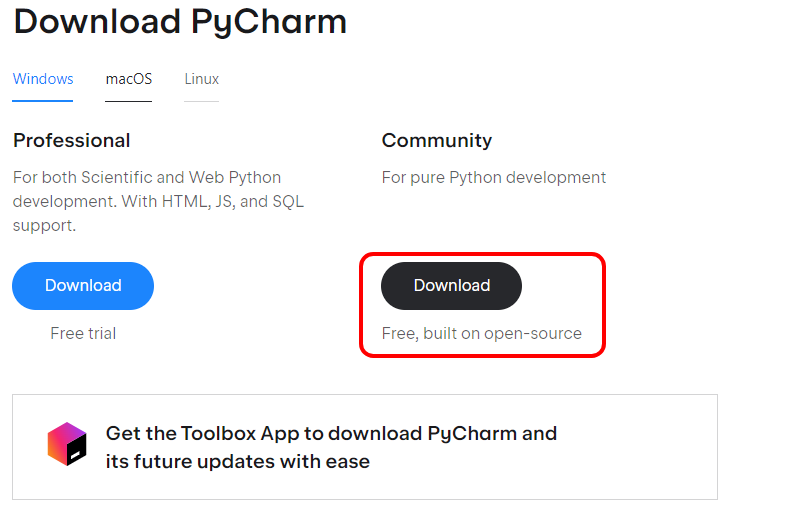Download PyCharm Professional with blue button

(83, 286)
